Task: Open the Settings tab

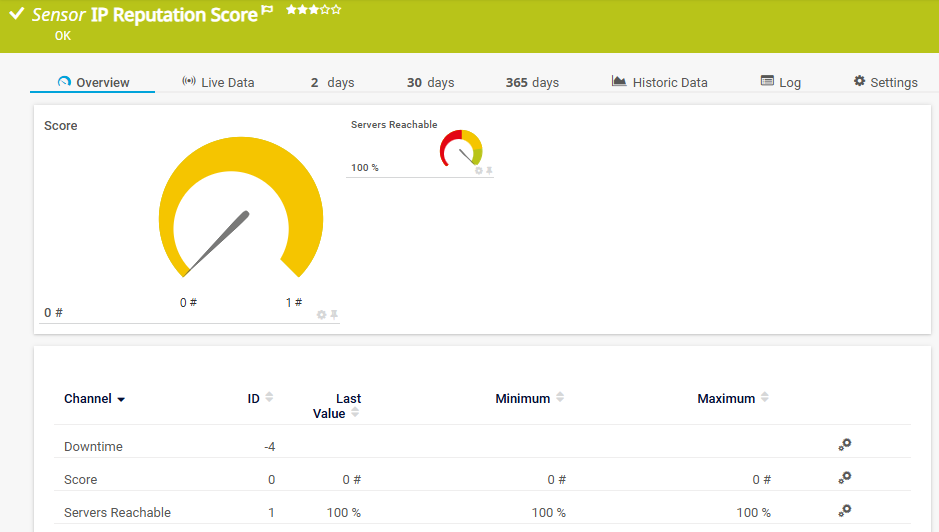Action: point(885,82)
